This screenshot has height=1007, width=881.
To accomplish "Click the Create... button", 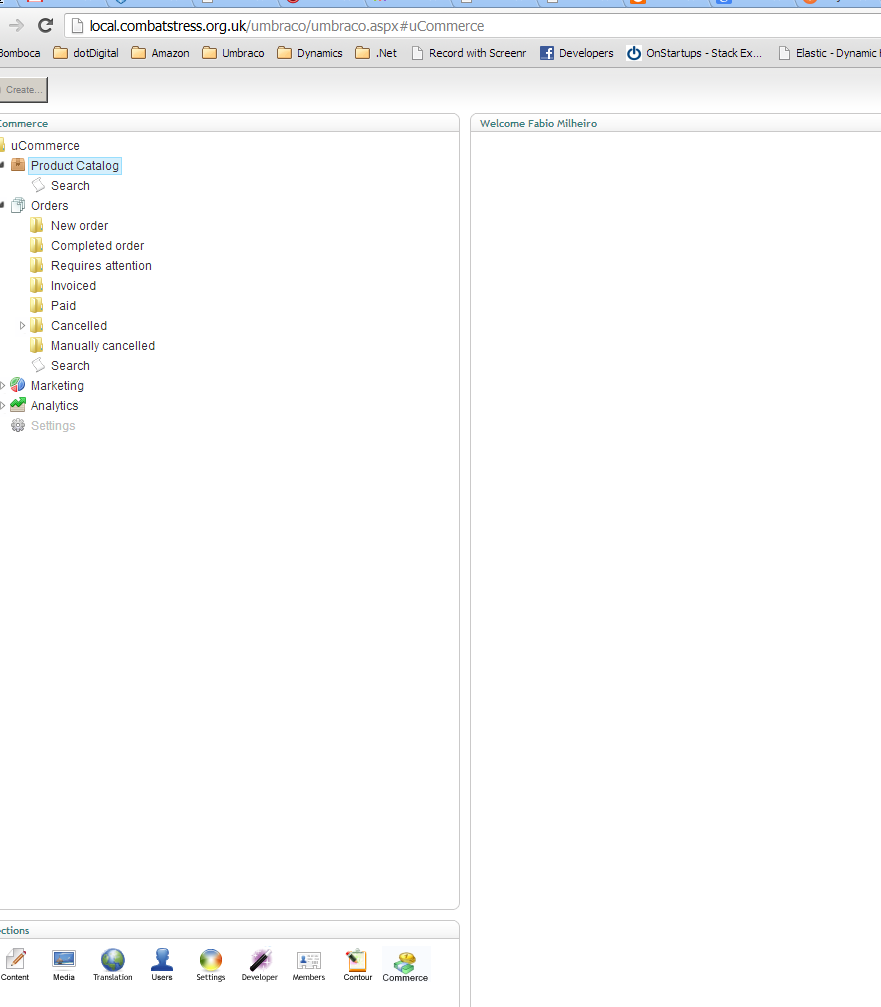I will (x=23, y=90).
